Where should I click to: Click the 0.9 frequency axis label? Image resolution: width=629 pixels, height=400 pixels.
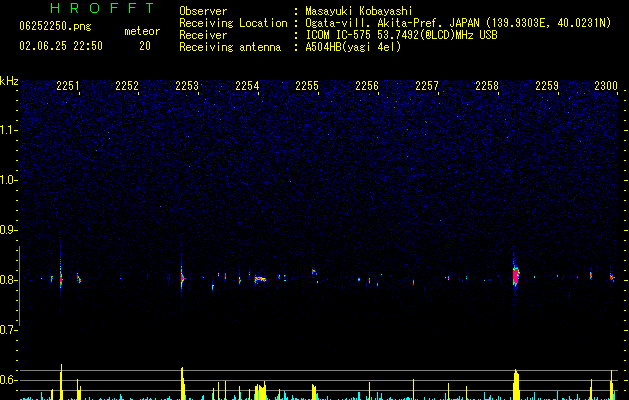[x=9, y=230]
